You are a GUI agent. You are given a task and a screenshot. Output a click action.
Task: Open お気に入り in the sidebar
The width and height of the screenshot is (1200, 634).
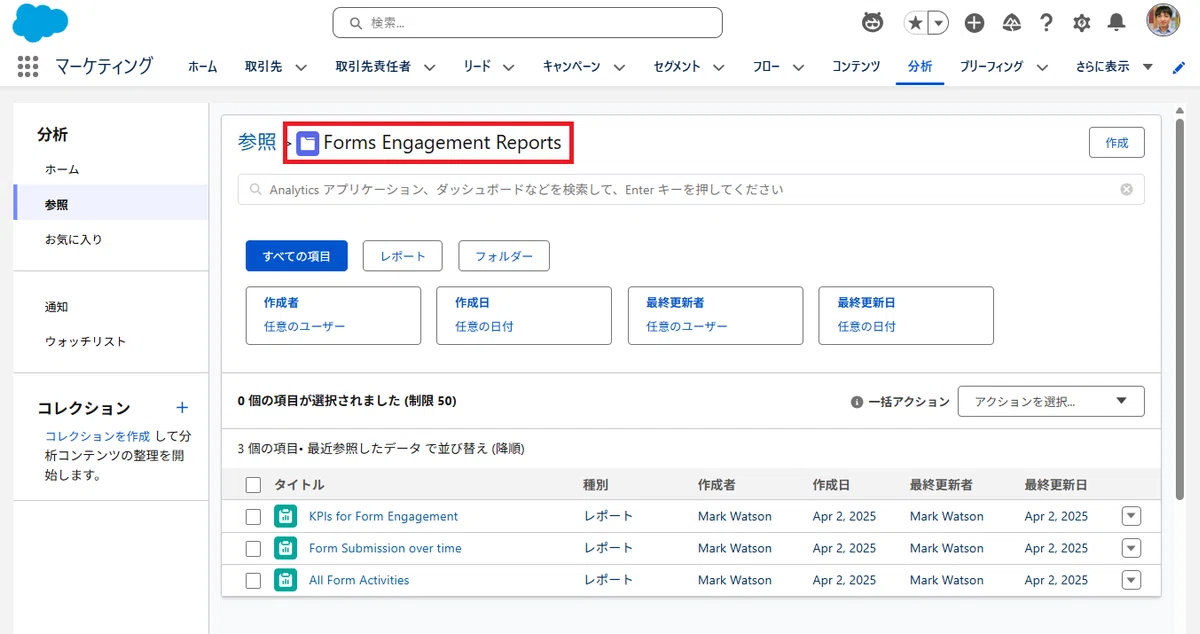point(74,239)
